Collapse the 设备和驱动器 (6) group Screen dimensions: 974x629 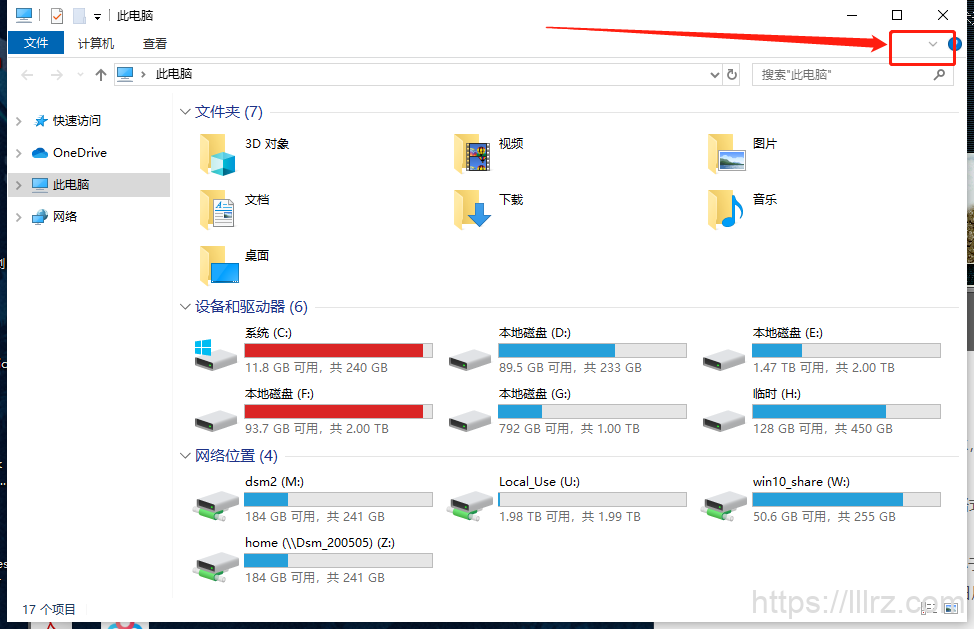[x=184, y=307]
